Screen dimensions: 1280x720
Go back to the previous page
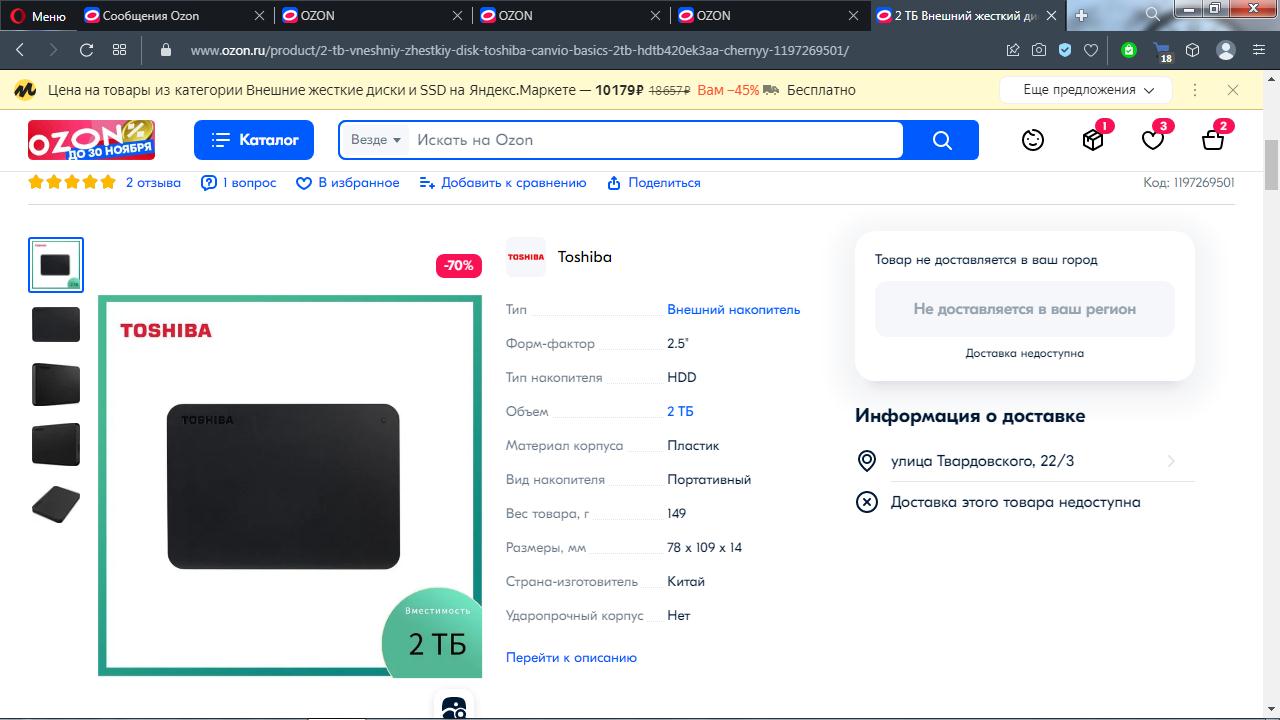click(20, 50)
